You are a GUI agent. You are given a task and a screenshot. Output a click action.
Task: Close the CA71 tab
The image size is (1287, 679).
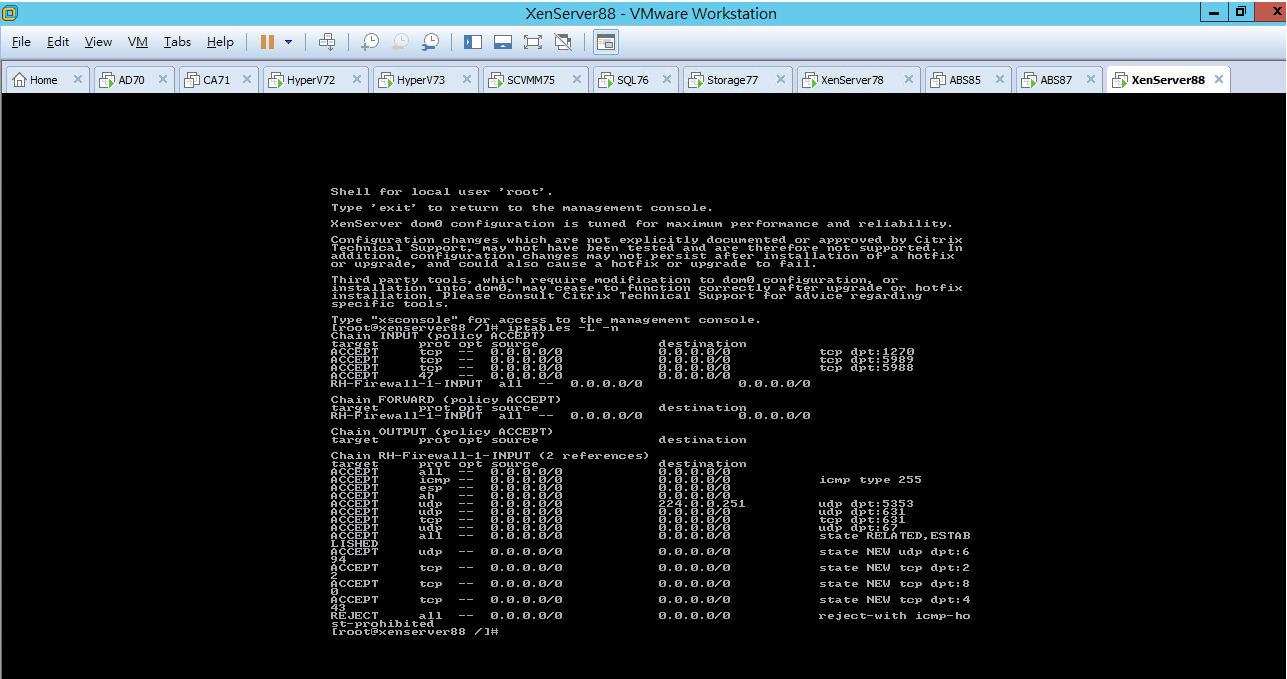click(248, 80)
